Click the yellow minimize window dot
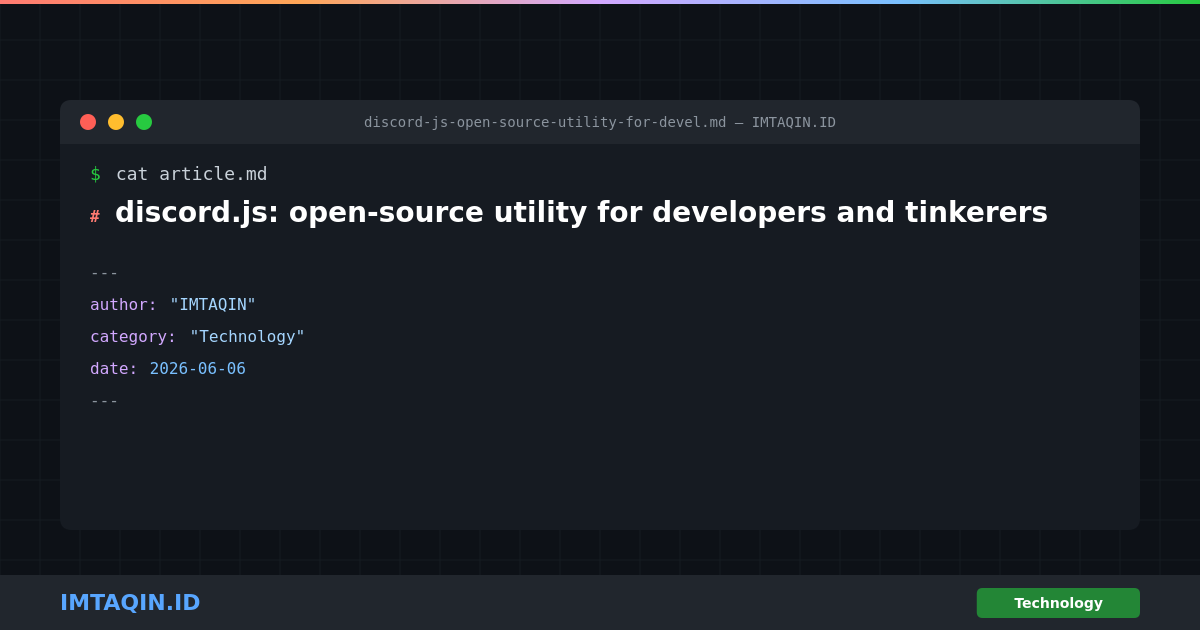The width and height of the screenshot is (1200, 630). click(x=116, y=122)
